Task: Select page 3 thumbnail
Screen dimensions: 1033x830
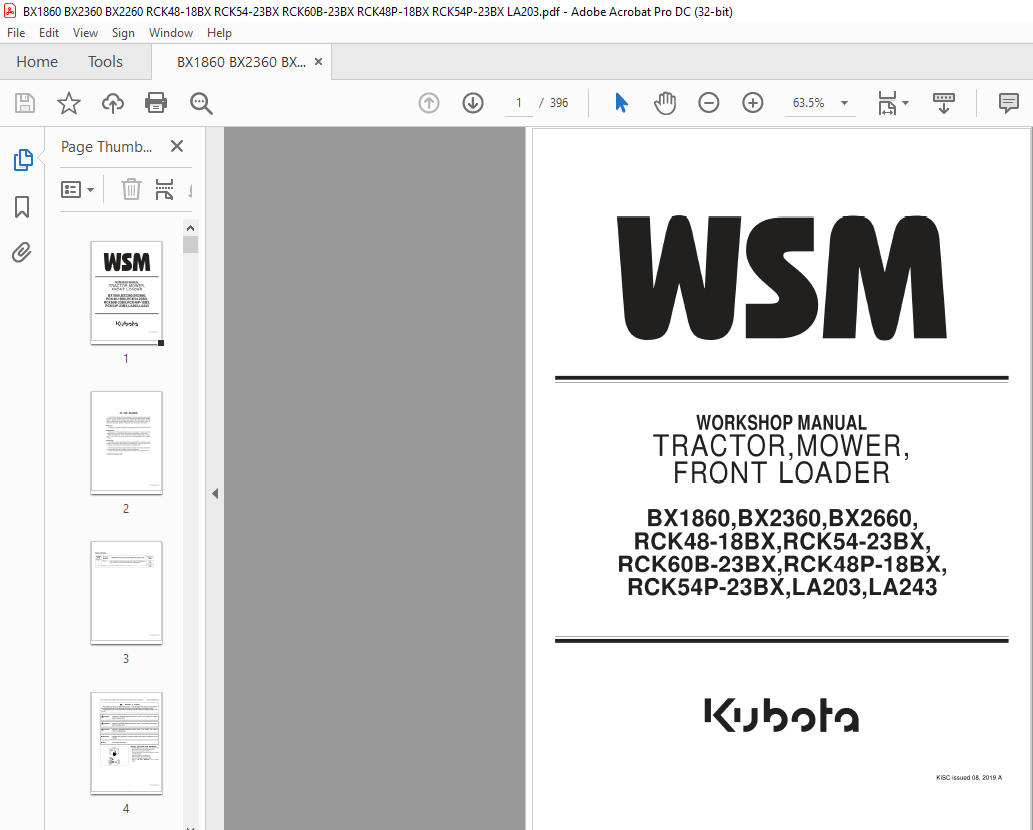Action: 126,593
